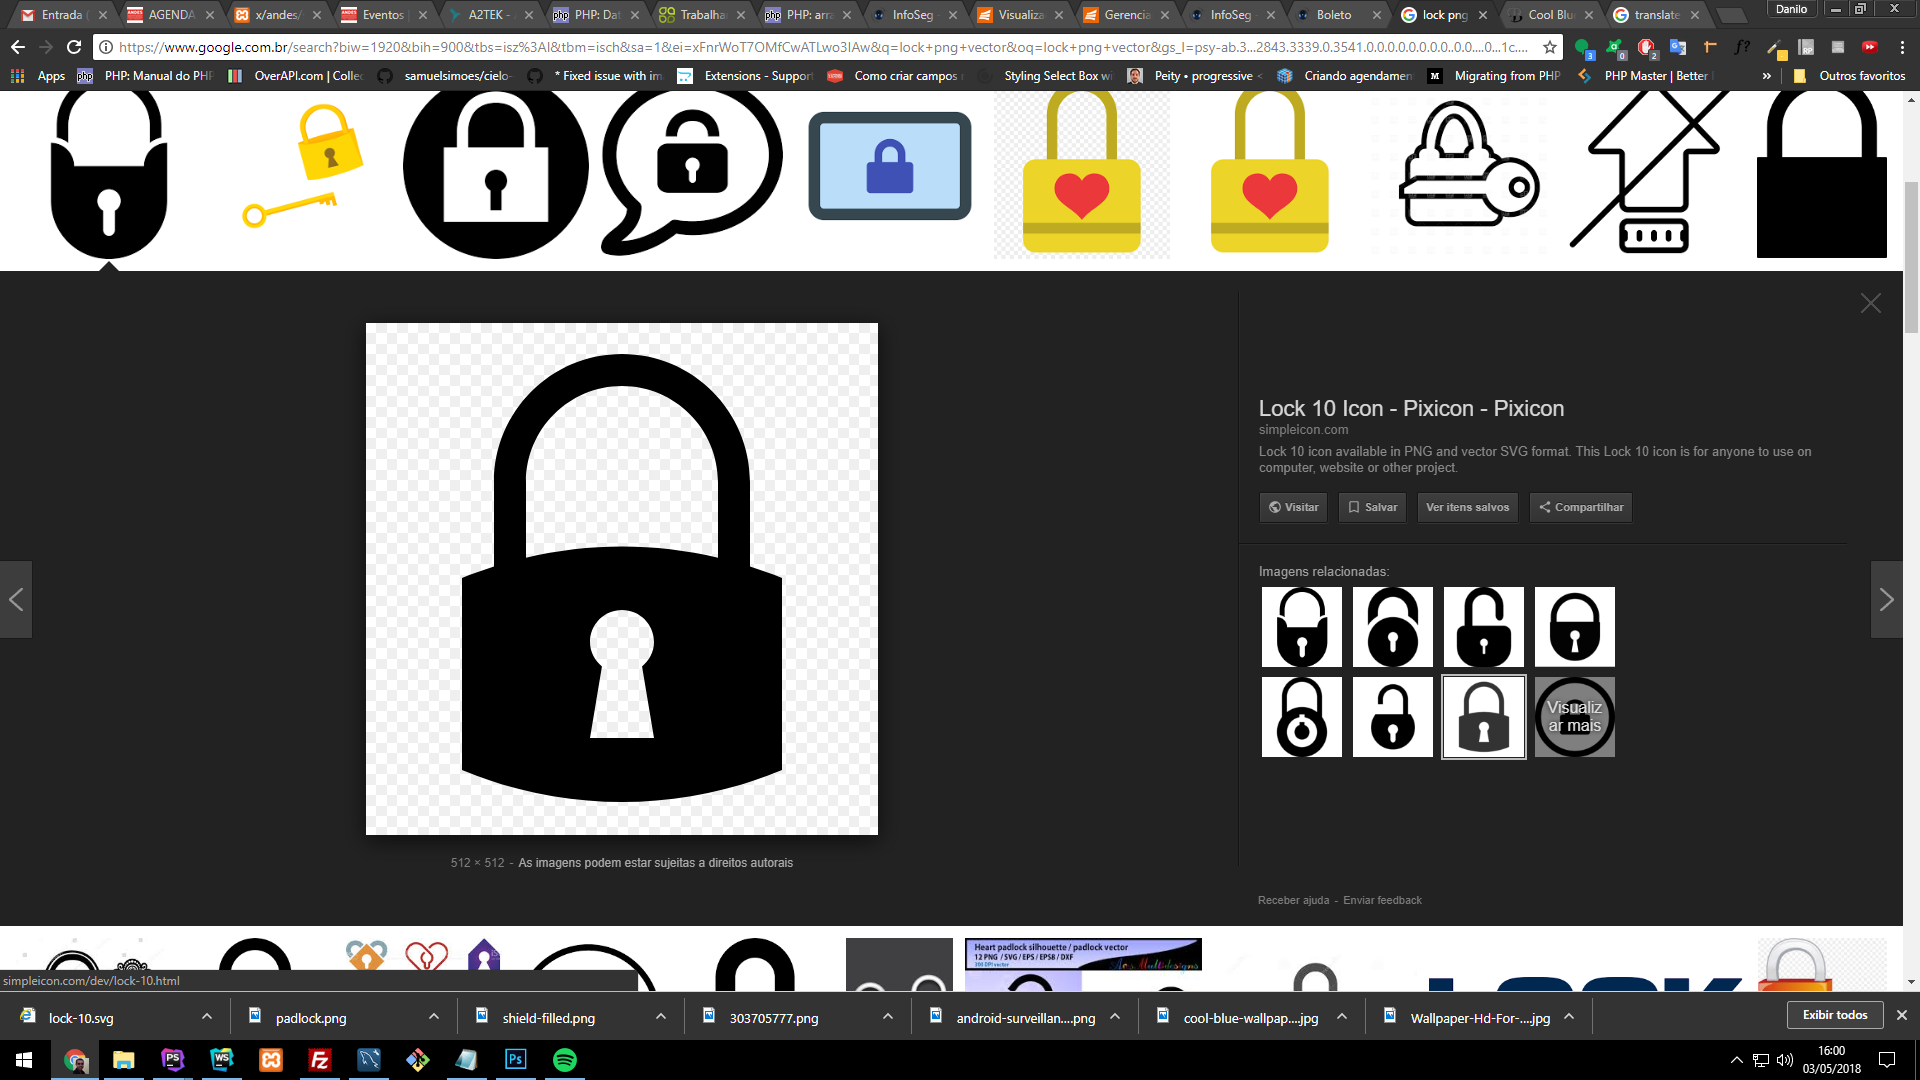
Task: Go to next image with right arrow
Action: [x=1886, y=599]
